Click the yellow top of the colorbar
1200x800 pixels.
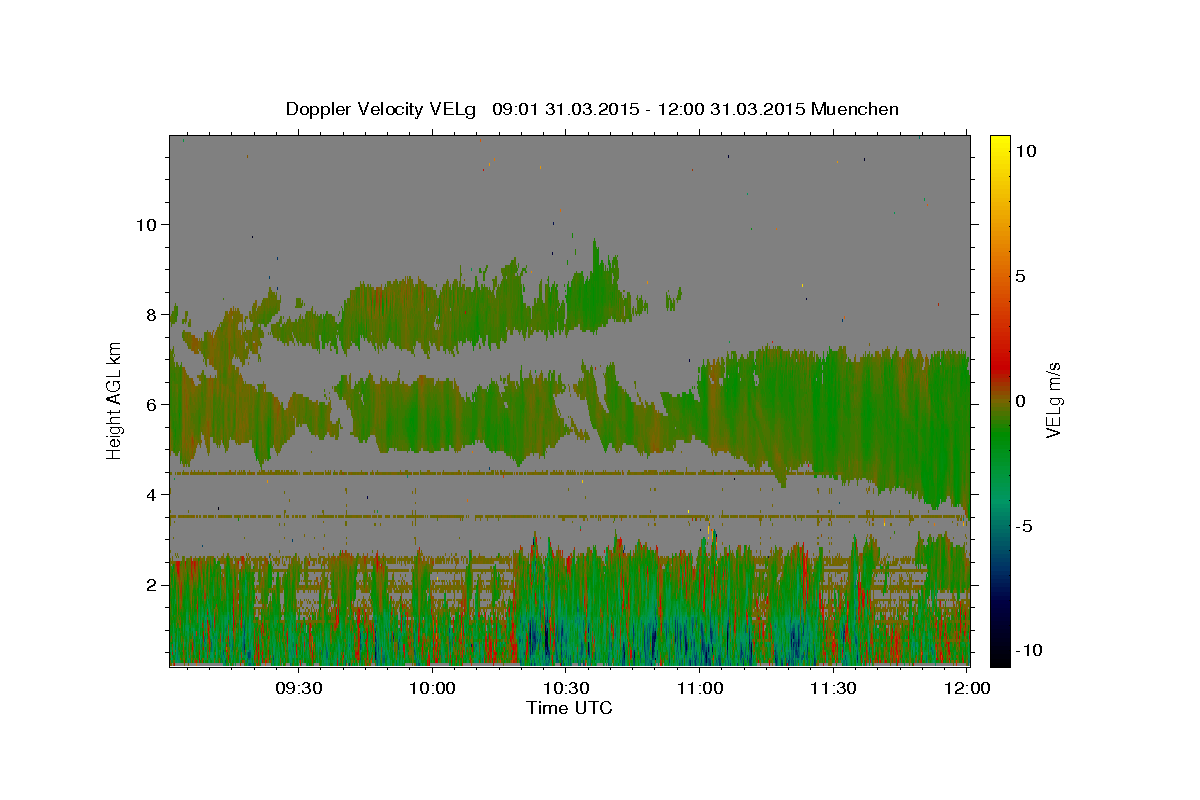(x=1000, y=145)
